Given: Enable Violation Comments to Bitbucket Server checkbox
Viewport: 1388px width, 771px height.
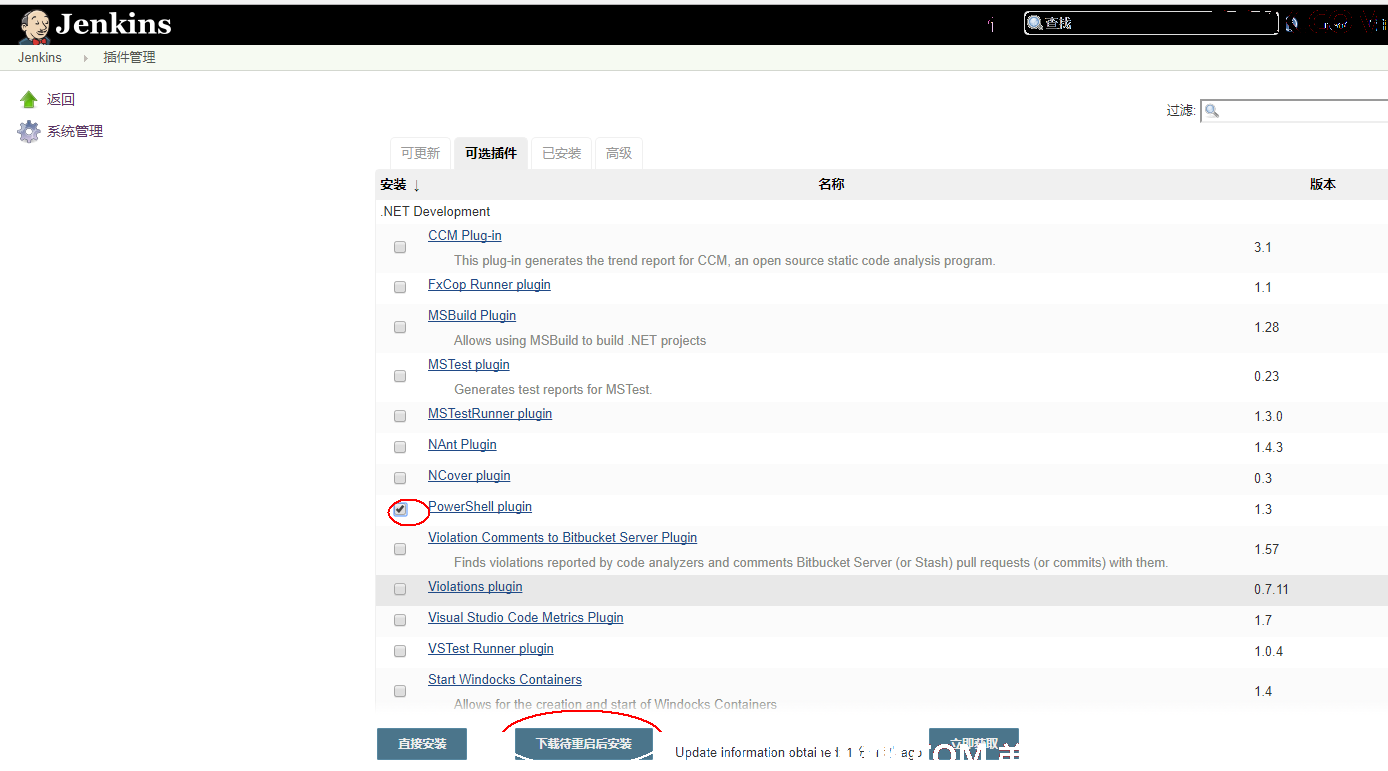Looking at the screenshot, I should pyautogui.click(x=400, y=549).
